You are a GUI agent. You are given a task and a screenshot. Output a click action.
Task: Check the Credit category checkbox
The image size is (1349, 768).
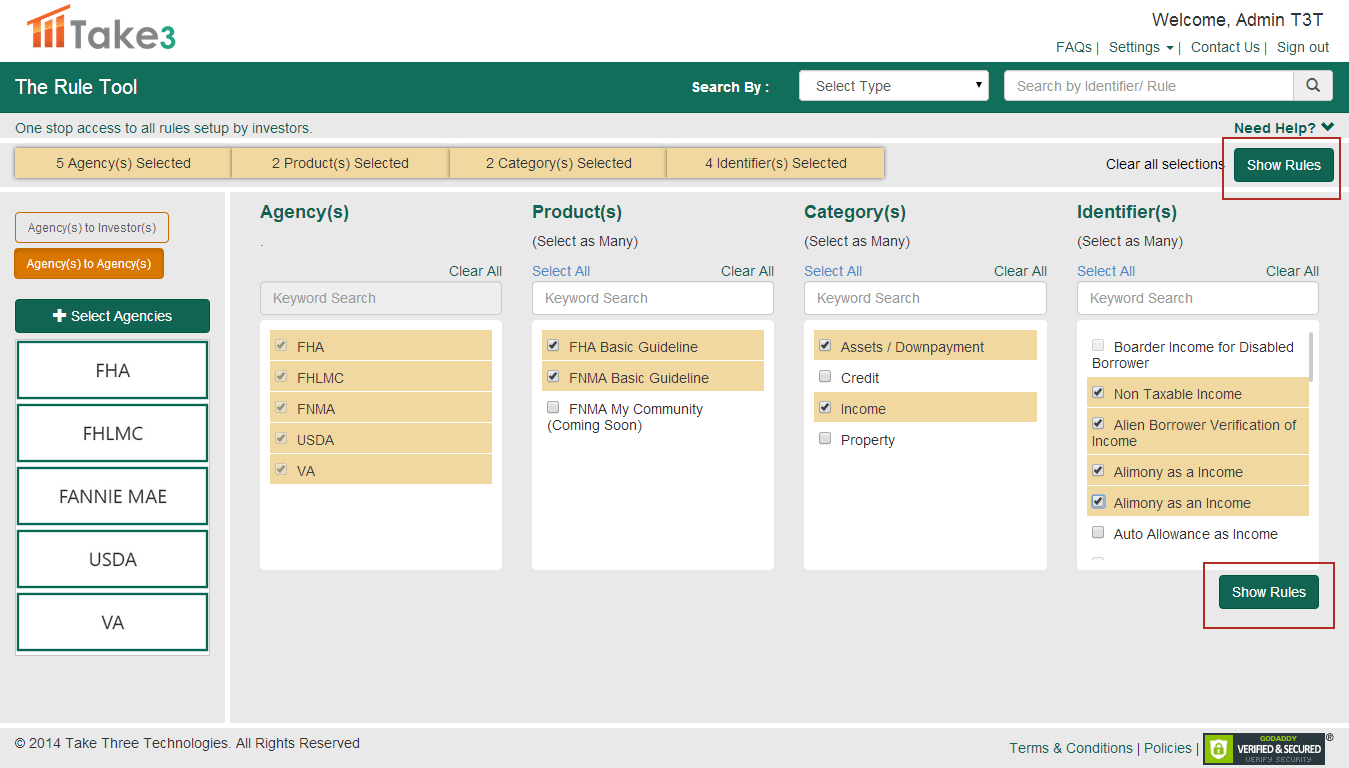click(825, 377)
